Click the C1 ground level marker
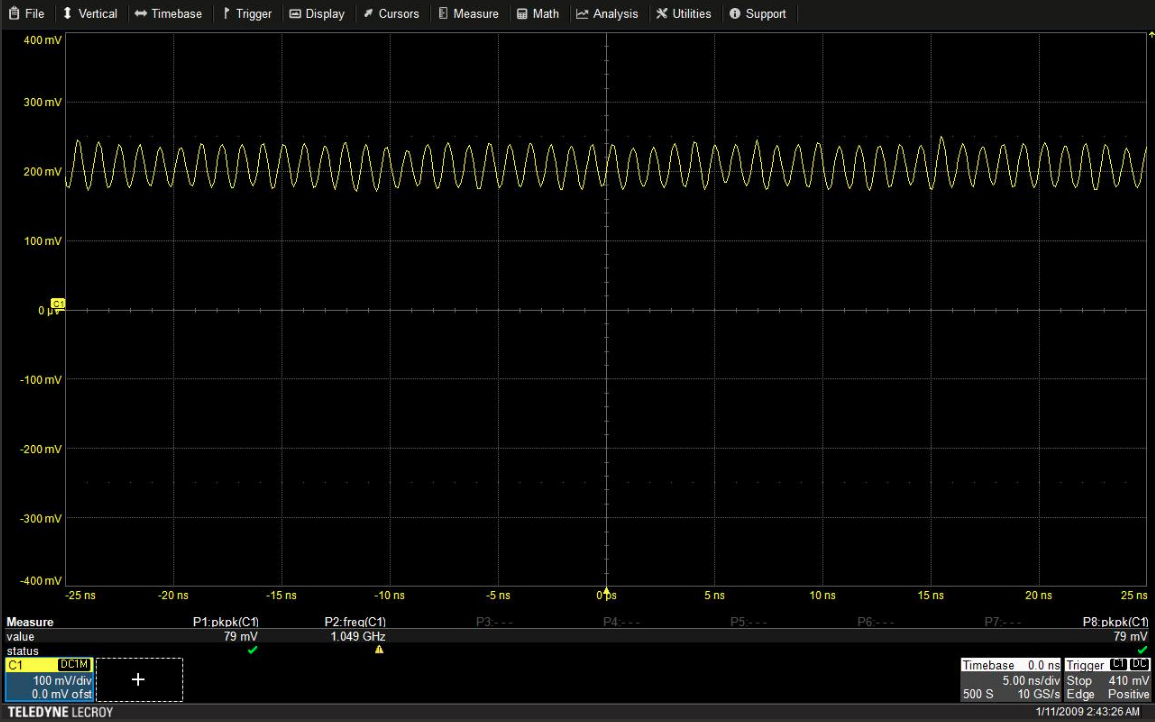The image size is (1155, 722). click(x=57, y=304)
